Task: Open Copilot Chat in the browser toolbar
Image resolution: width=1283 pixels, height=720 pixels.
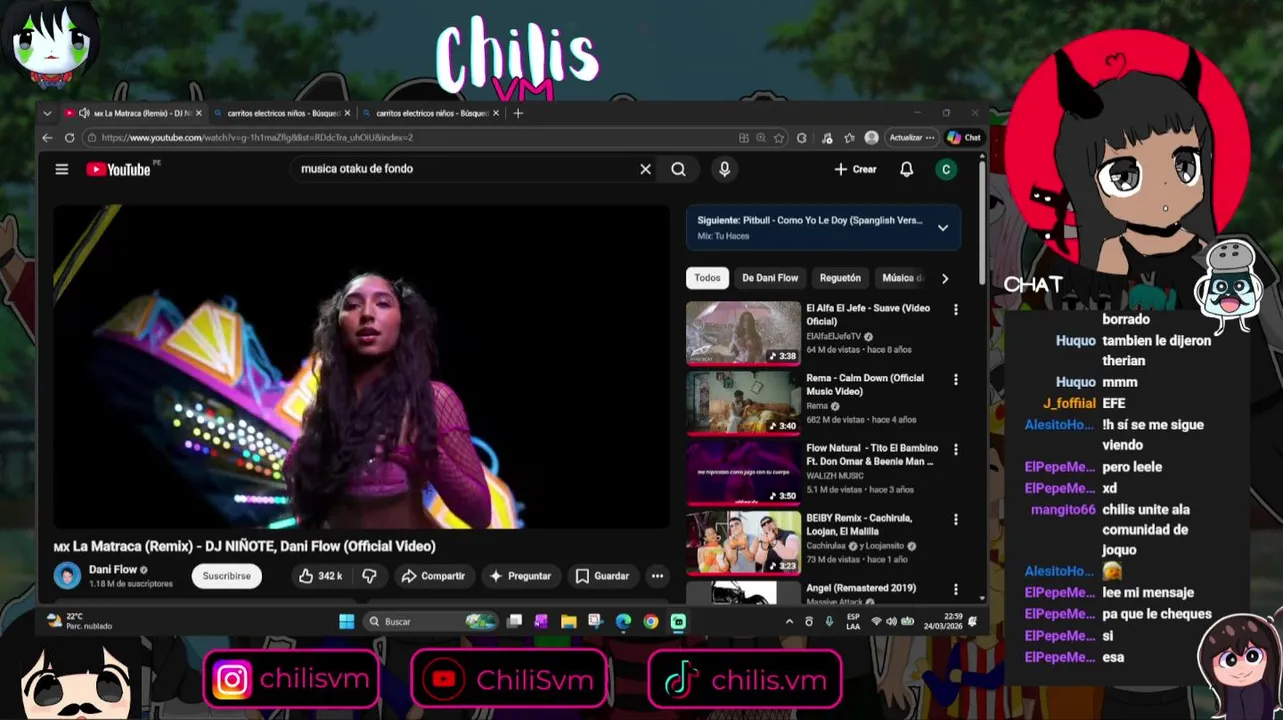Action: pyautogui.click(x=964, y=138)
